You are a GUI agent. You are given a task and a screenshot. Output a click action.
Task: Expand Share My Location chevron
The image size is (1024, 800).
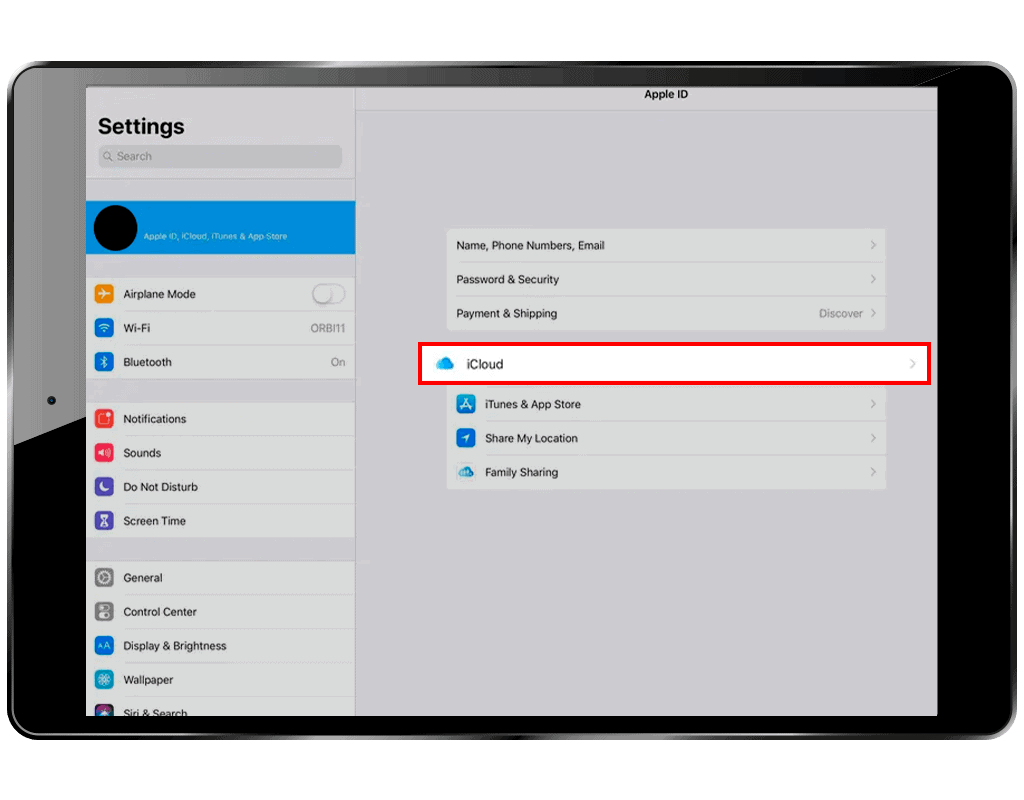pyautogui.click(x=873, y=438)
